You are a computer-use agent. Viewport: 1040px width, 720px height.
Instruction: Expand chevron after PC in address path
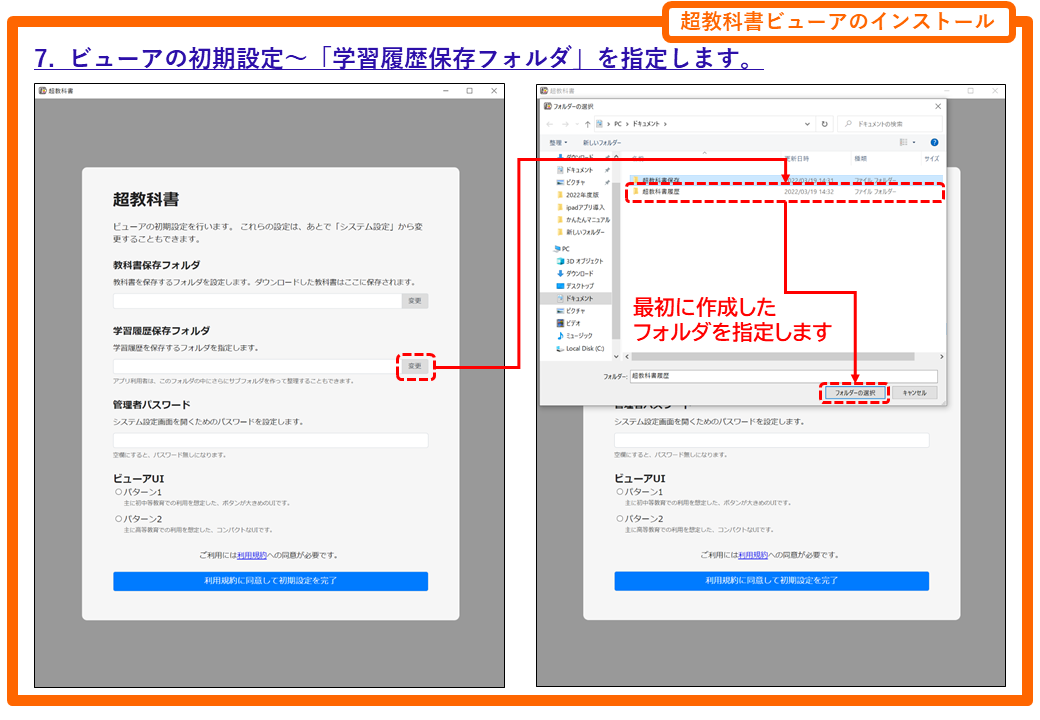tap(627, 124)
